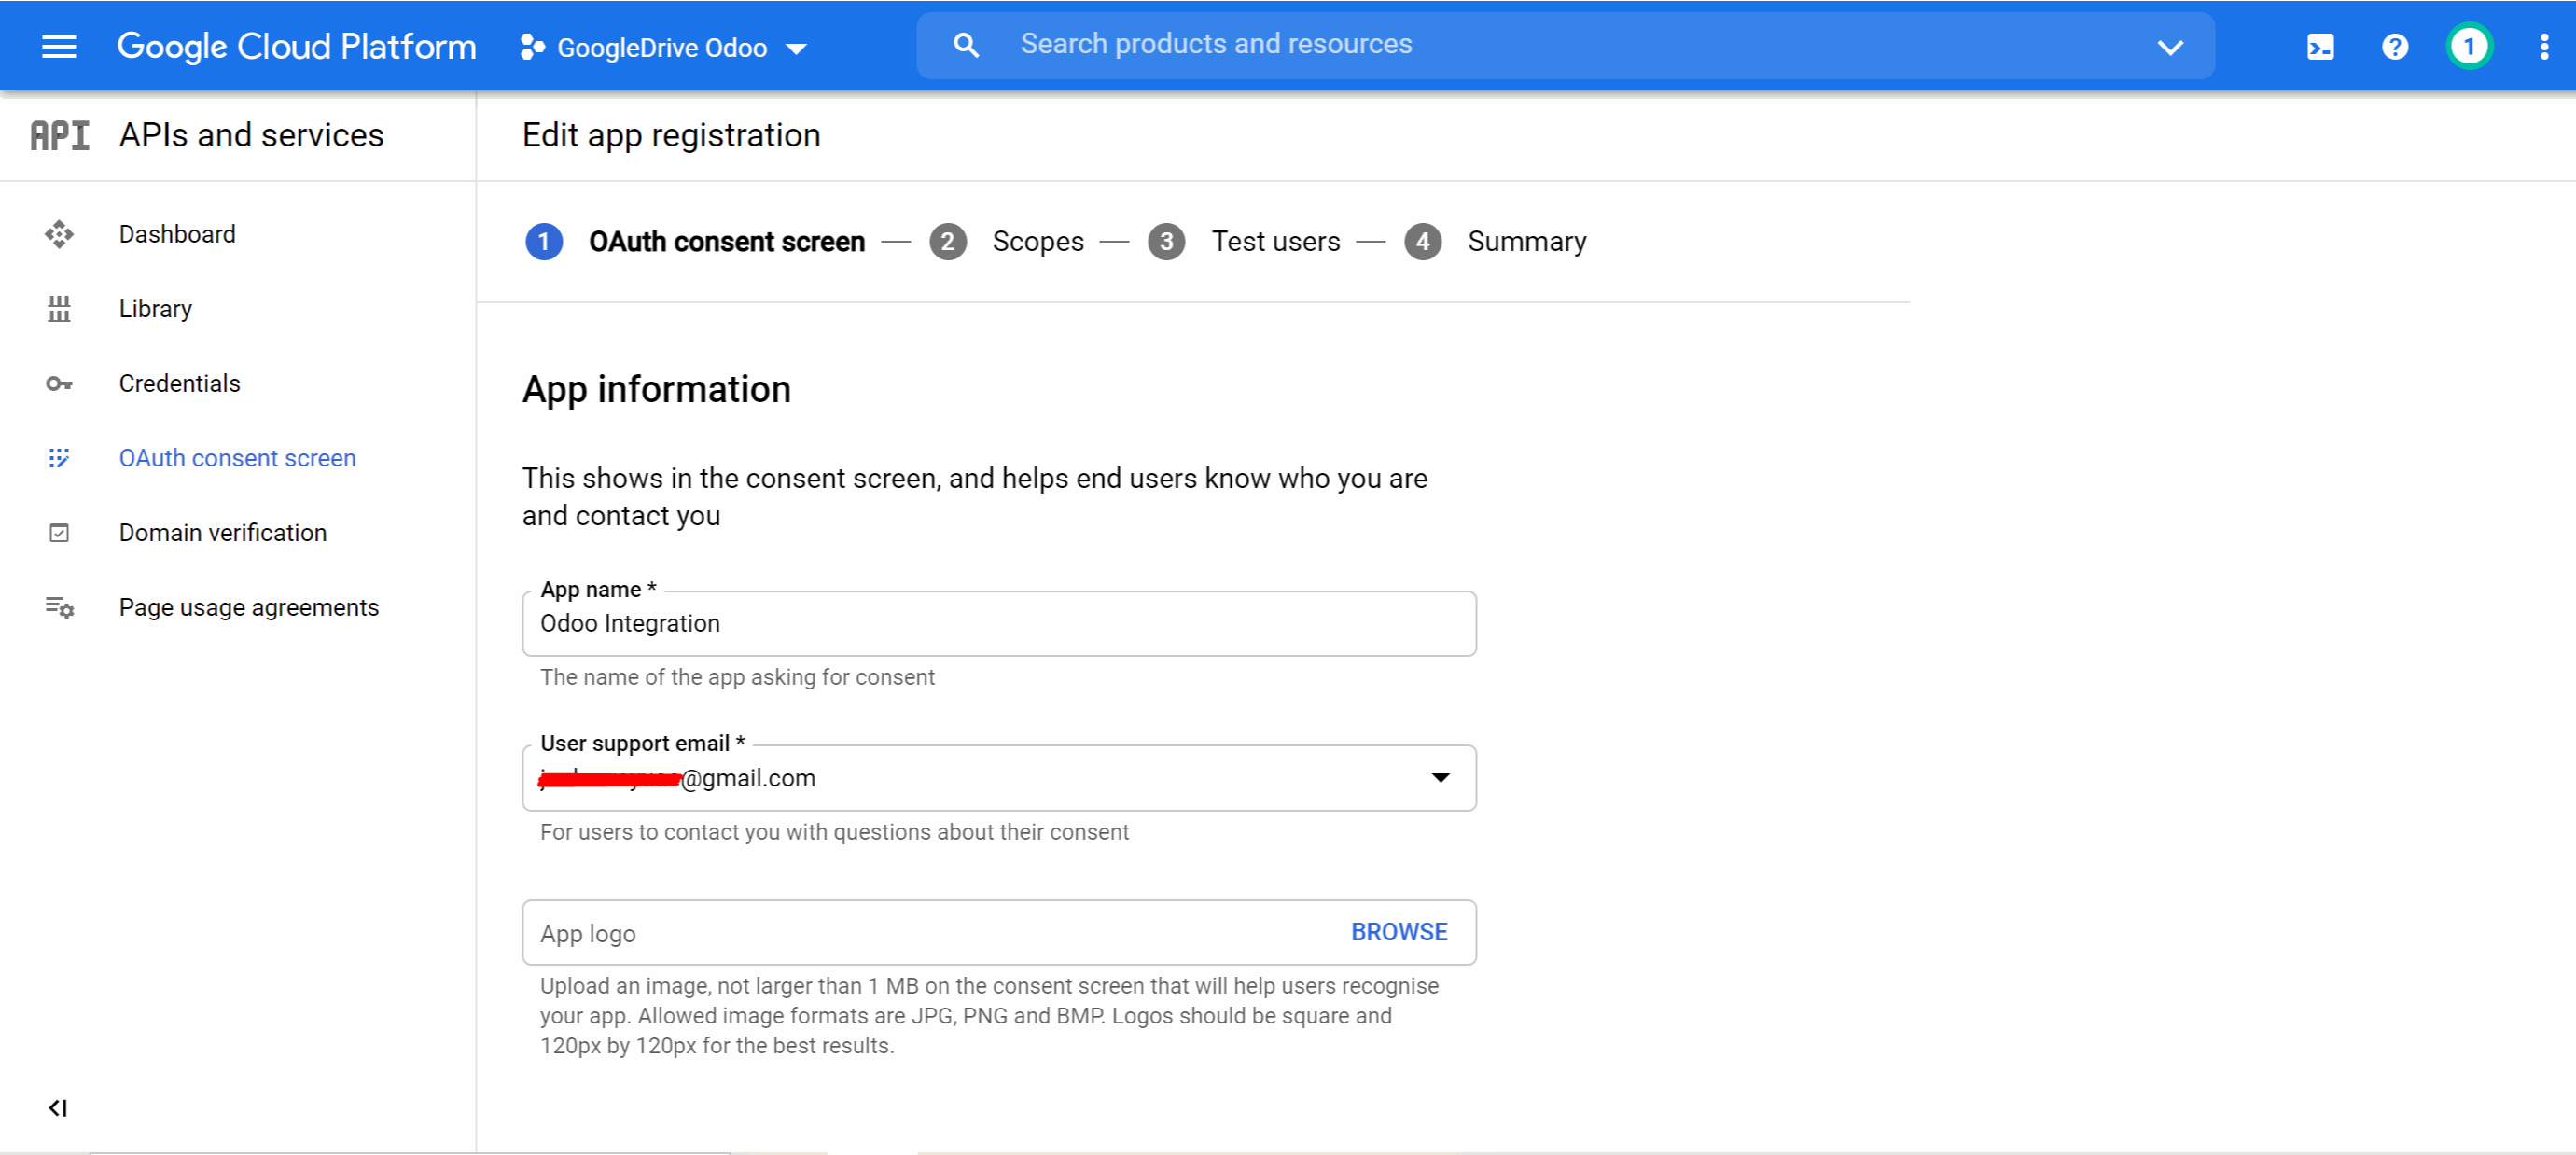Click the search magnifier icon
The height and width of the screenshot is (1155, 2576).
966,45
